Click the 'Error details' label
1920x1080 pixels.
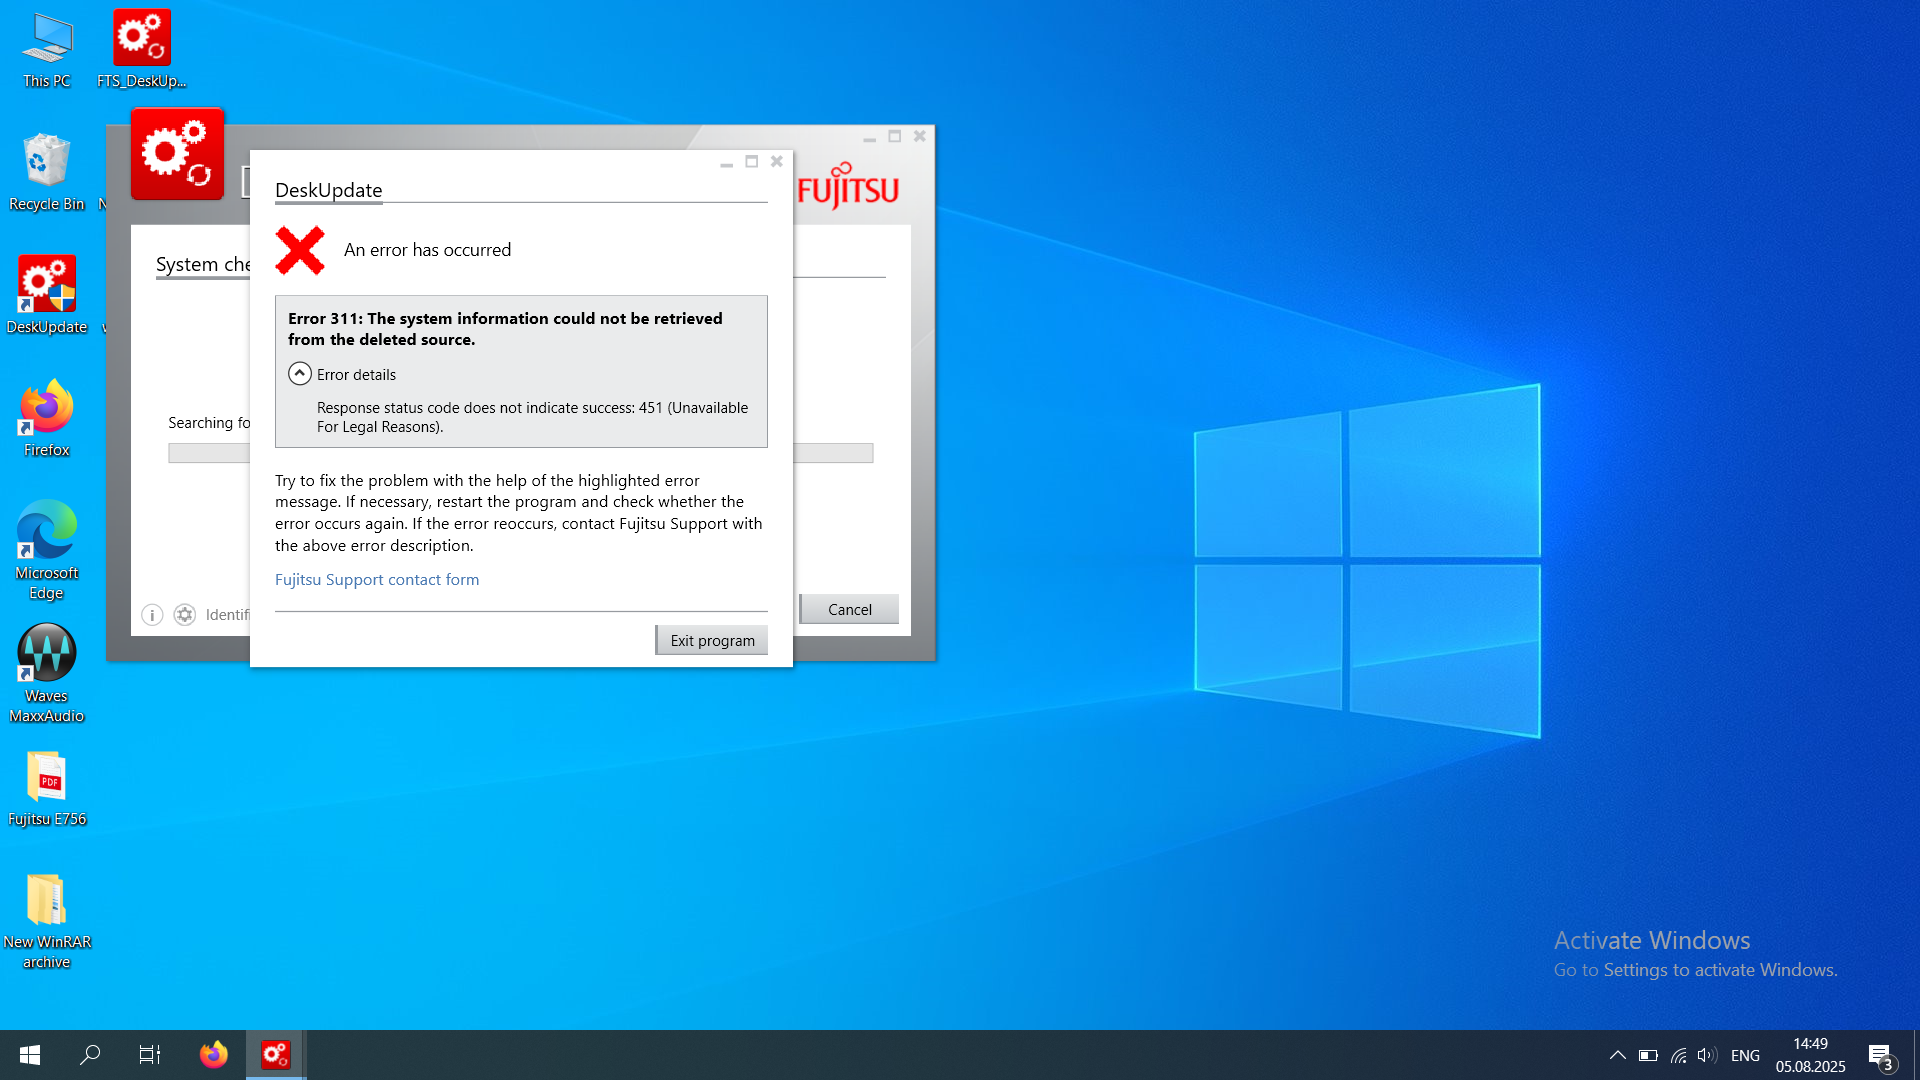click(356, 375)
